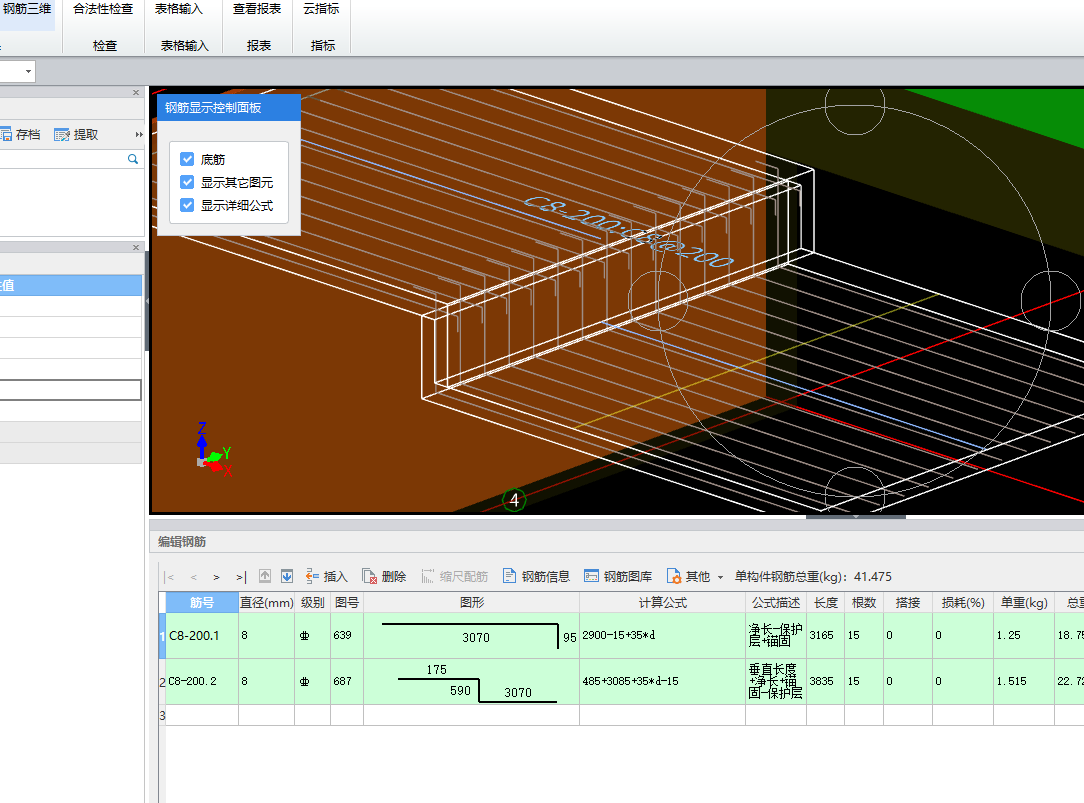Toggle 显示其它图元 checkbox
The height and width of the screenshot is (803, 1084).
tap(187, 182)
